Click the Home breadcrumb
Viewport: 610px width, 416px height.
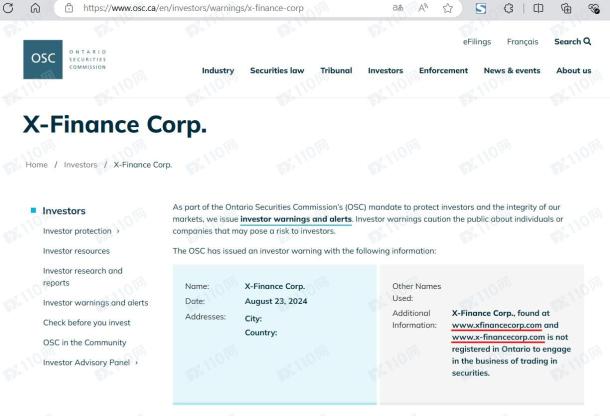[37, 165]
